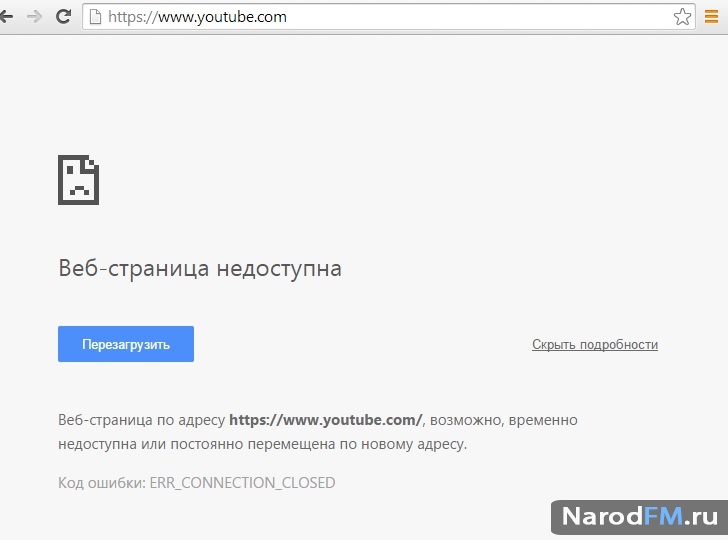Bookmark this page with the star icon
728x540 pixels.
(x=682, y=17)
